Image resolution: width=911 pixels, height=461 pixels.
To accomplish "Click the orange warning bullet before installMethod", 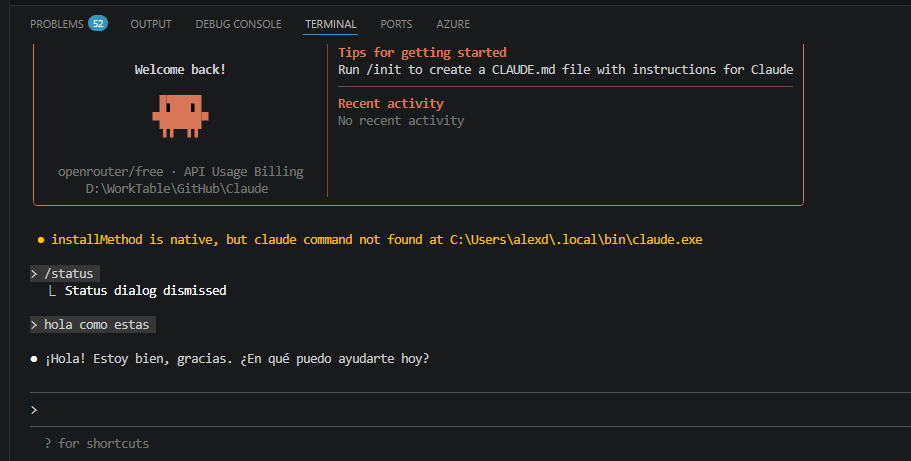I will 40,240.
